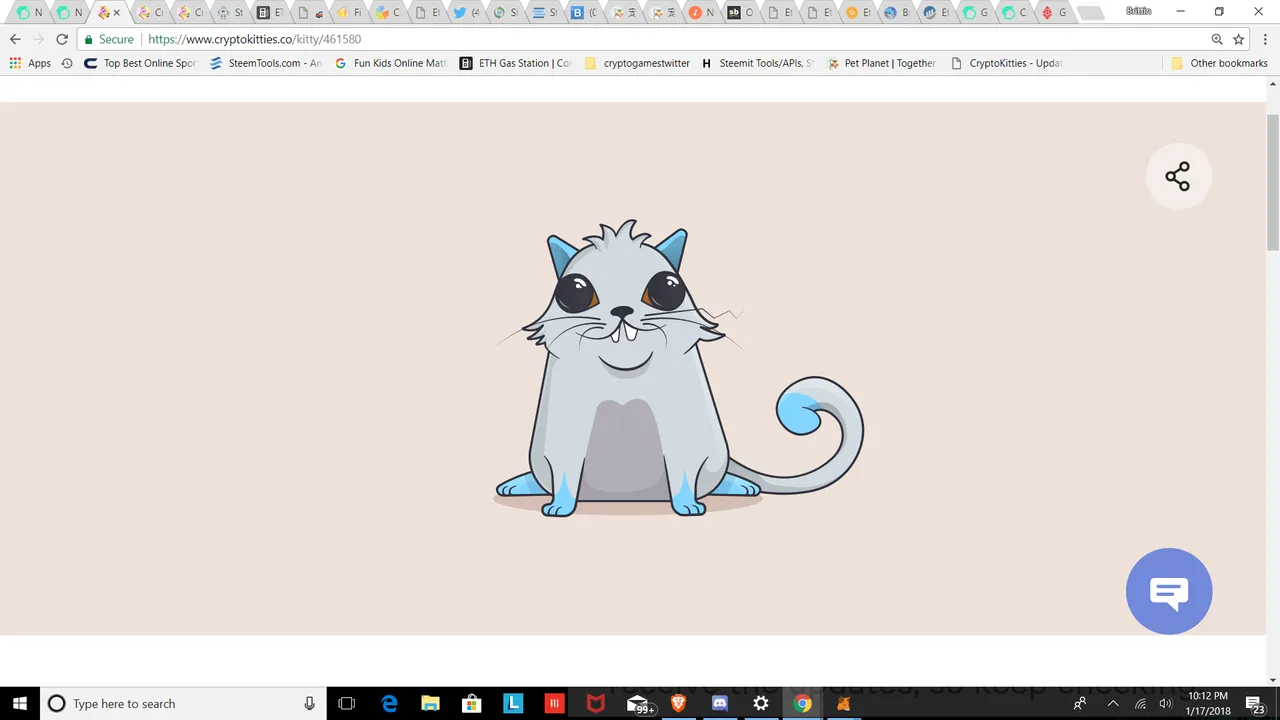
Task: Click the Britin profile button
Action: point(1138,11)
